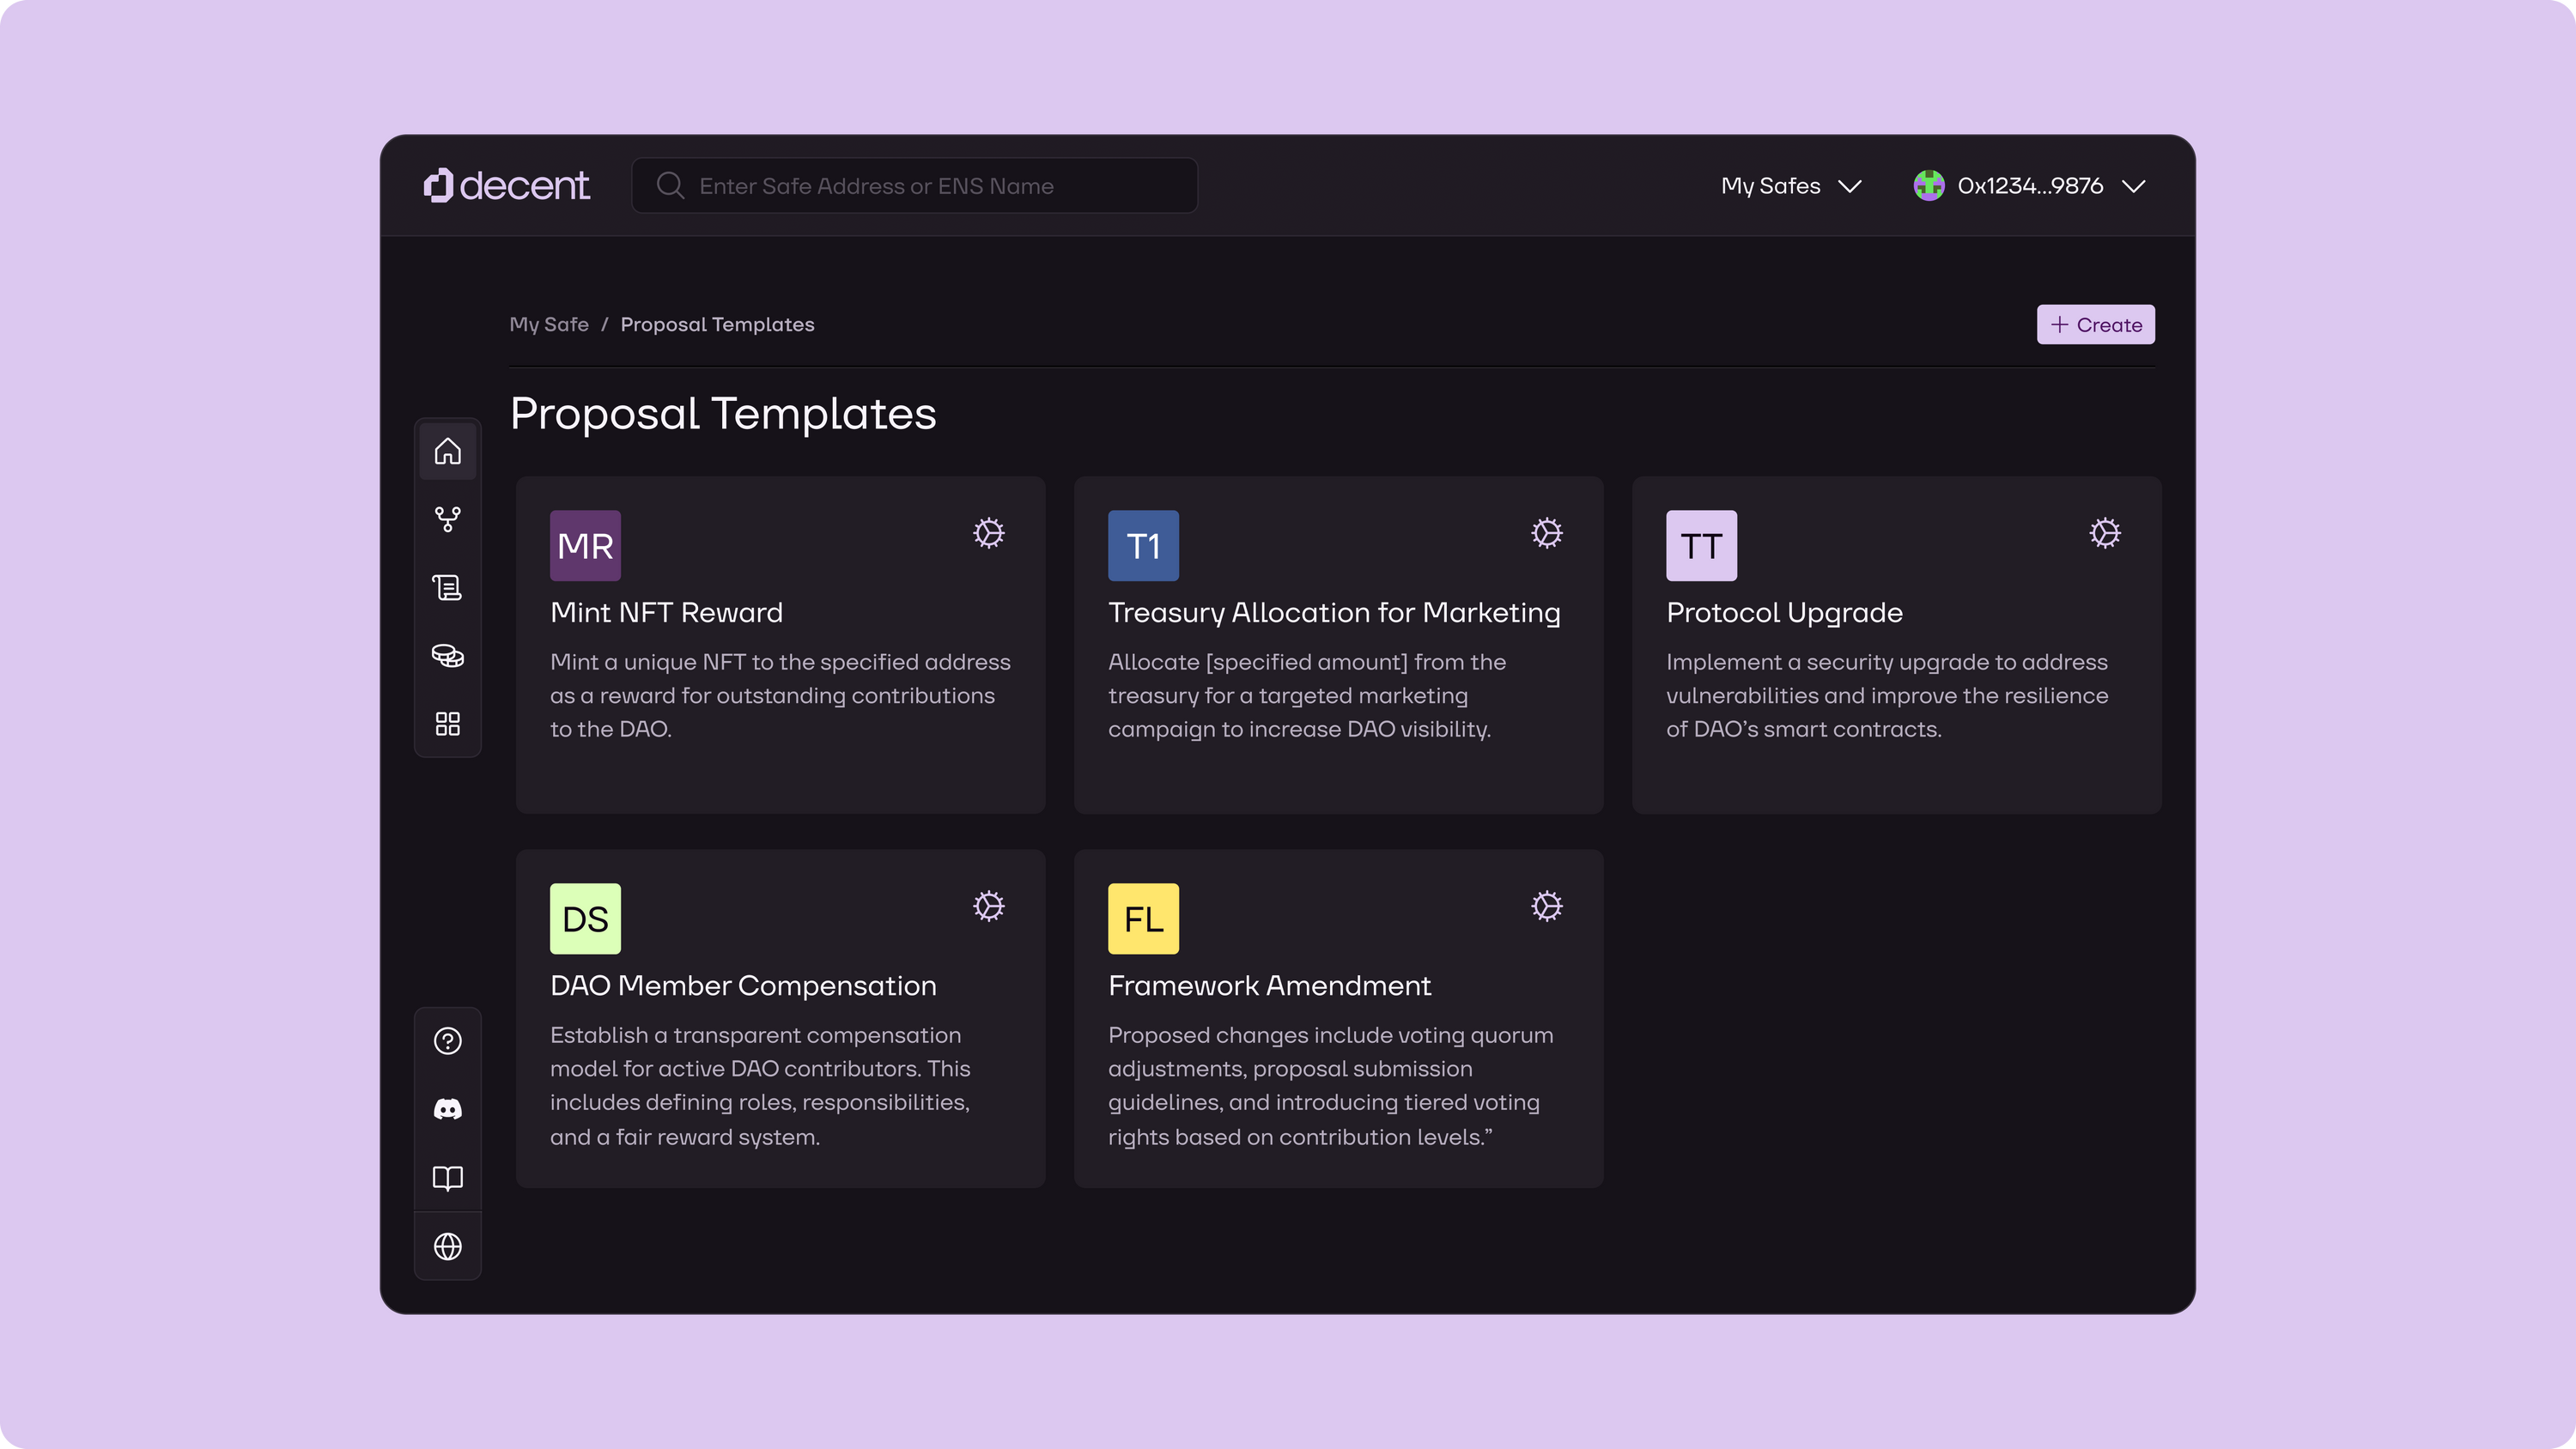Screen dimensions: 2576x1449
Task: Click the help question mark icon
Action: [x=447, y=1041]
